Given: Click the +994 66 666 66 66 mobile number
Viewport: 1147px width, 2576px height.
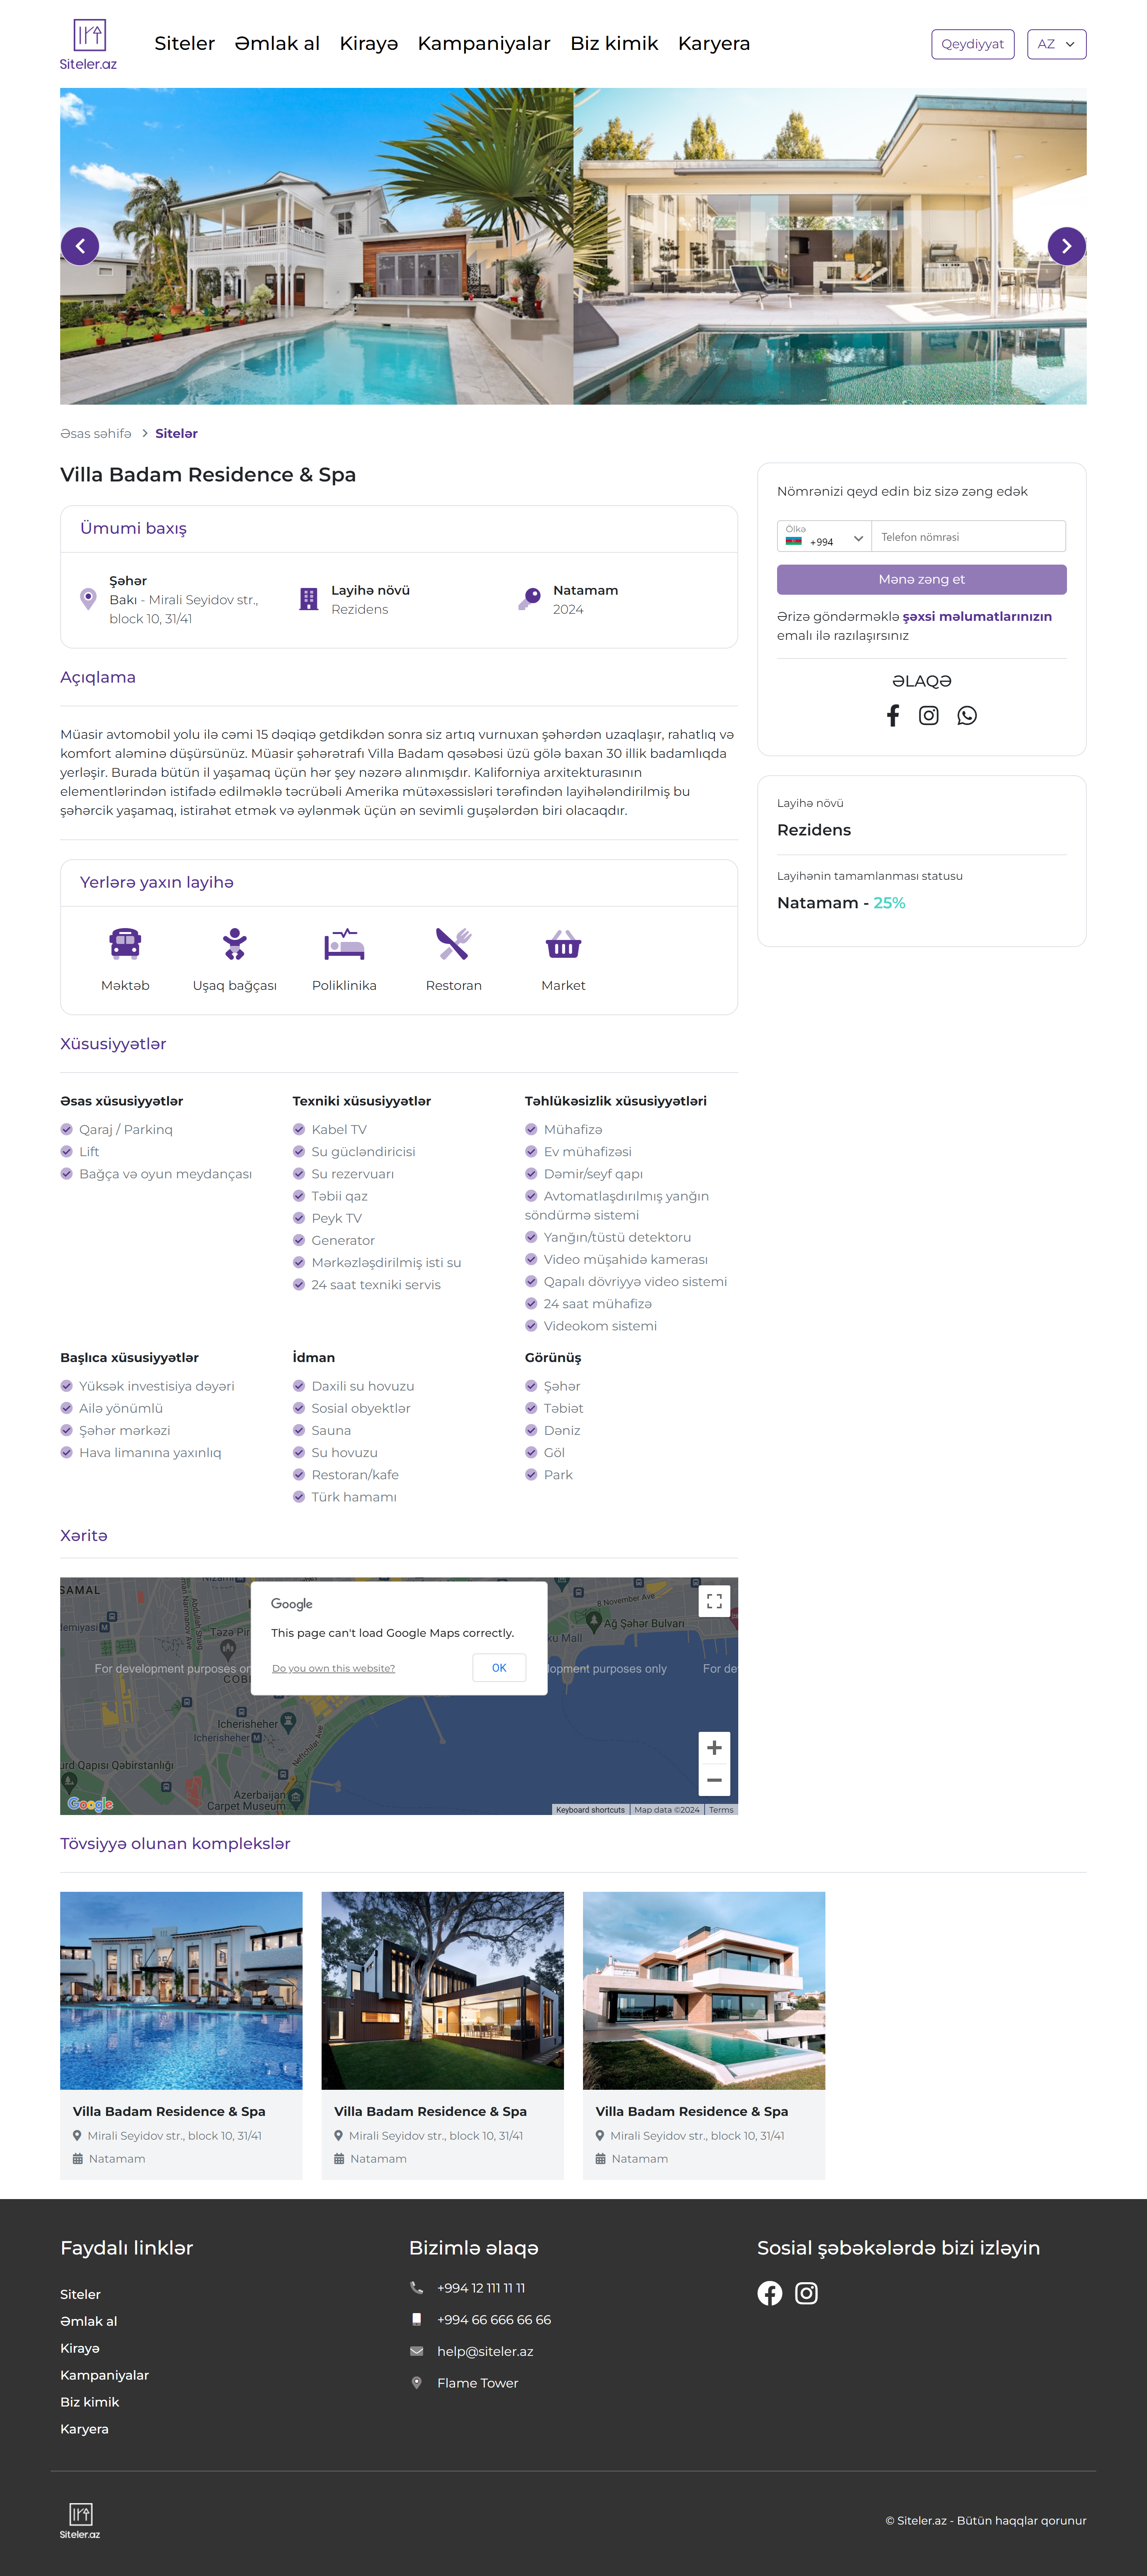Looking at the screenshot, I should 494,2319.
